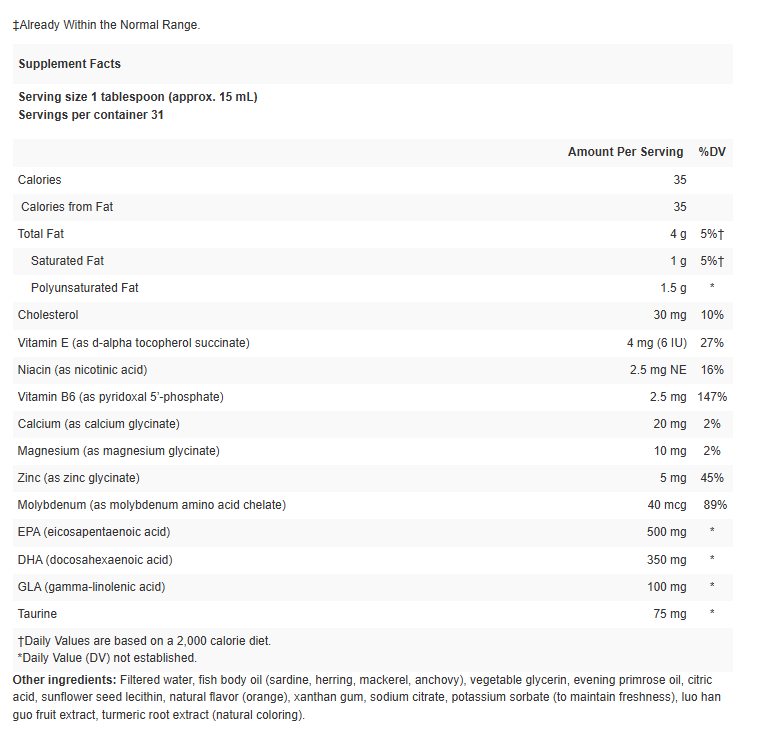
Task: Select the Calories row label
Action: click(x=40, y=180)
